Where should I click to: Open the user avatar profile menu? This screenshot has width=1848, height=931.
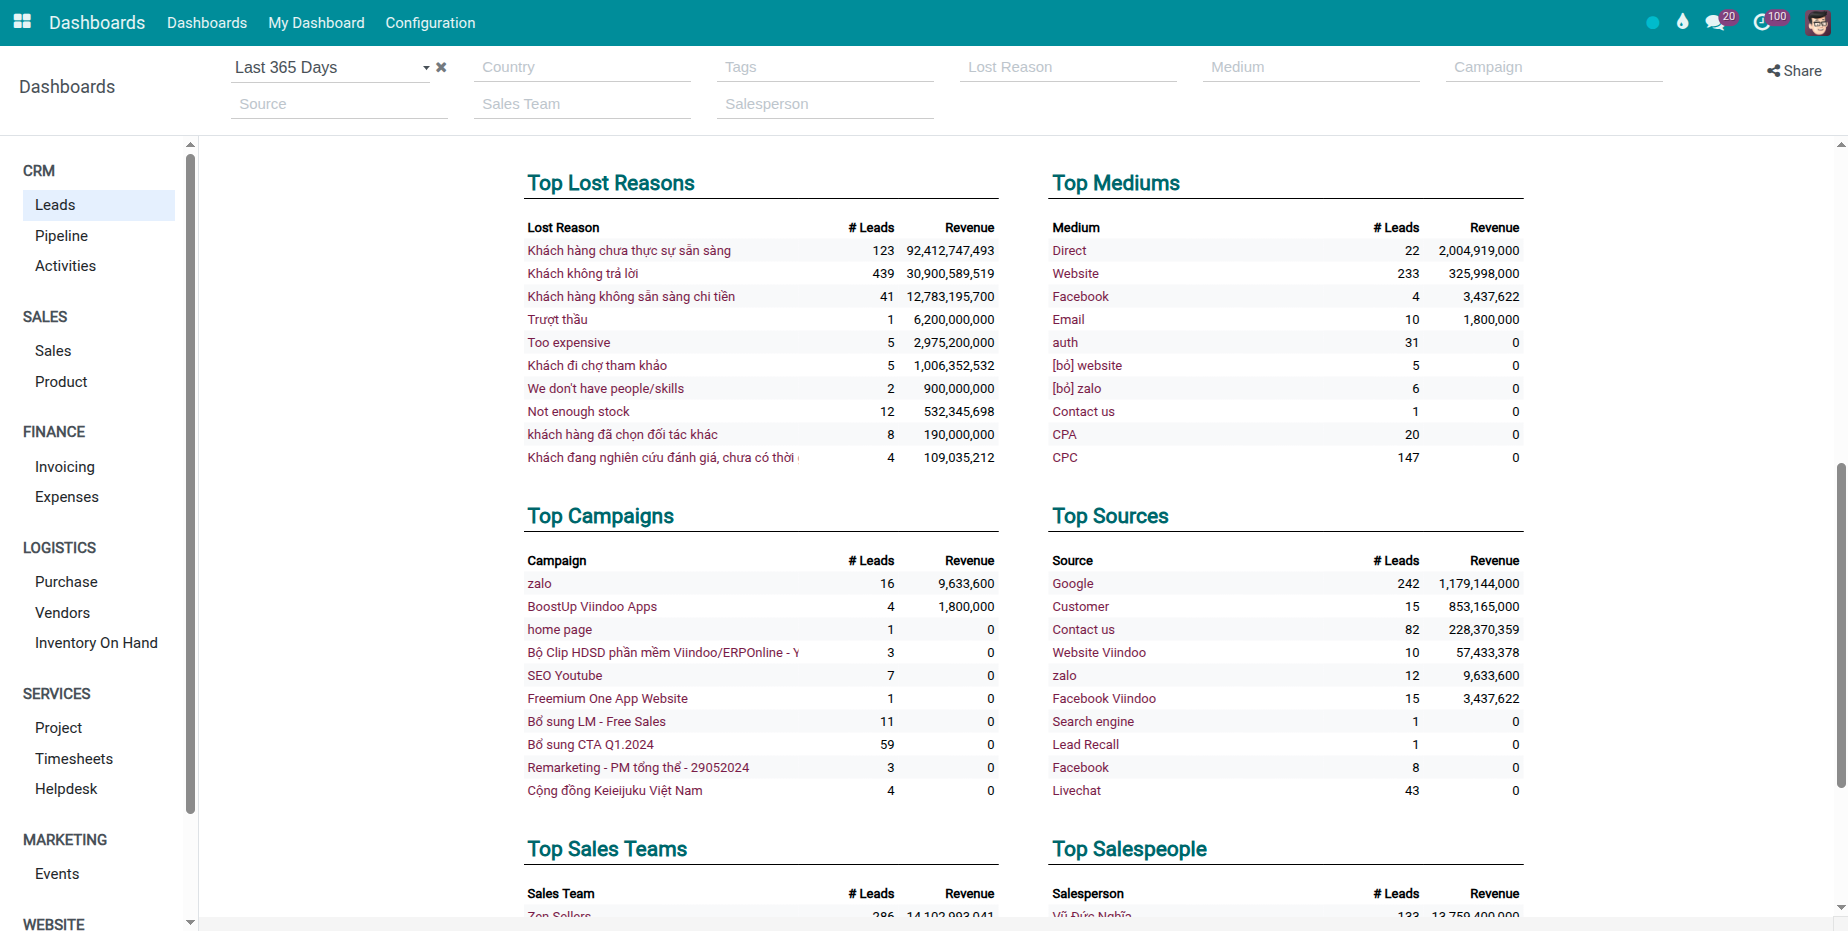[1817, 22]
